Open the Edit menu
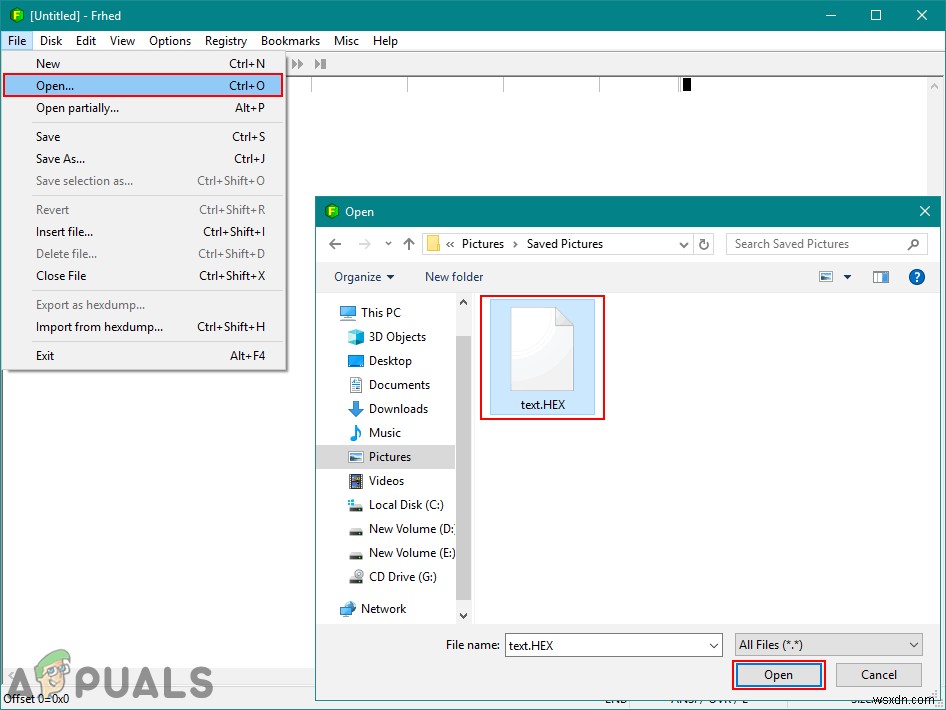This screenshot has height=710, width=946. [x=86, y=40]
